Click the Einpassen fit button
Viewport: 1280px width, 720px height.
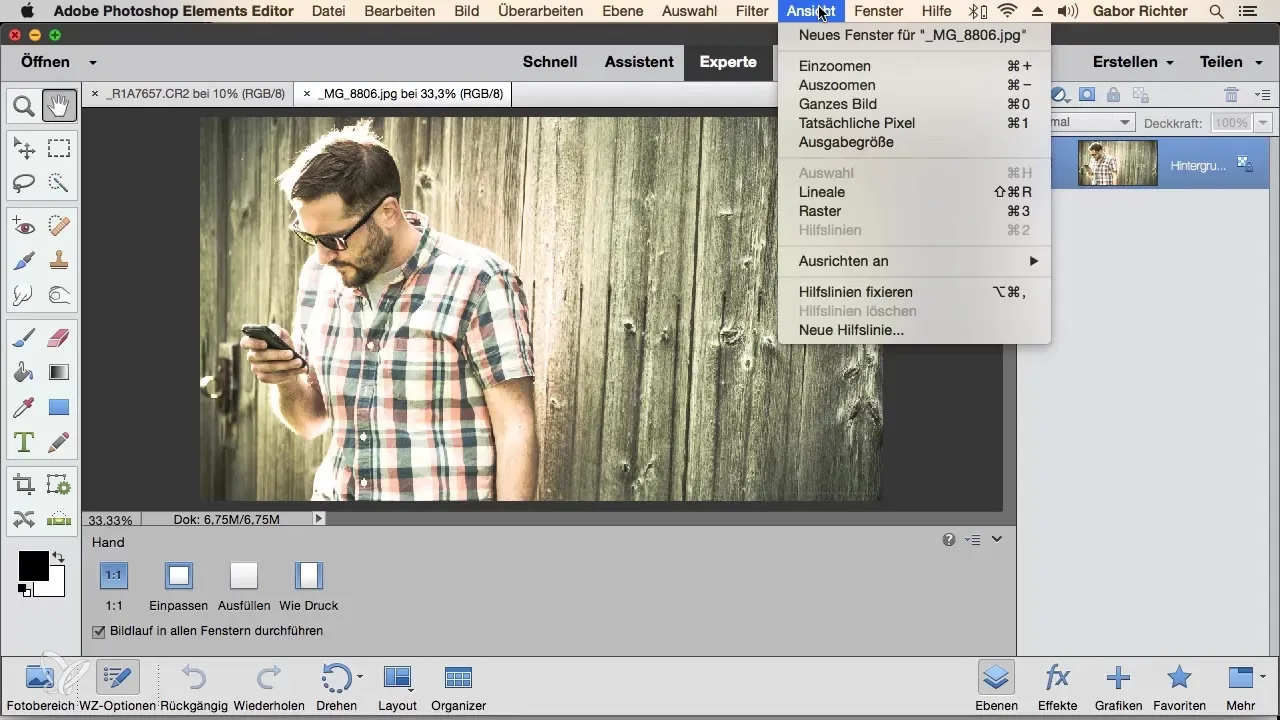point(178,576)
